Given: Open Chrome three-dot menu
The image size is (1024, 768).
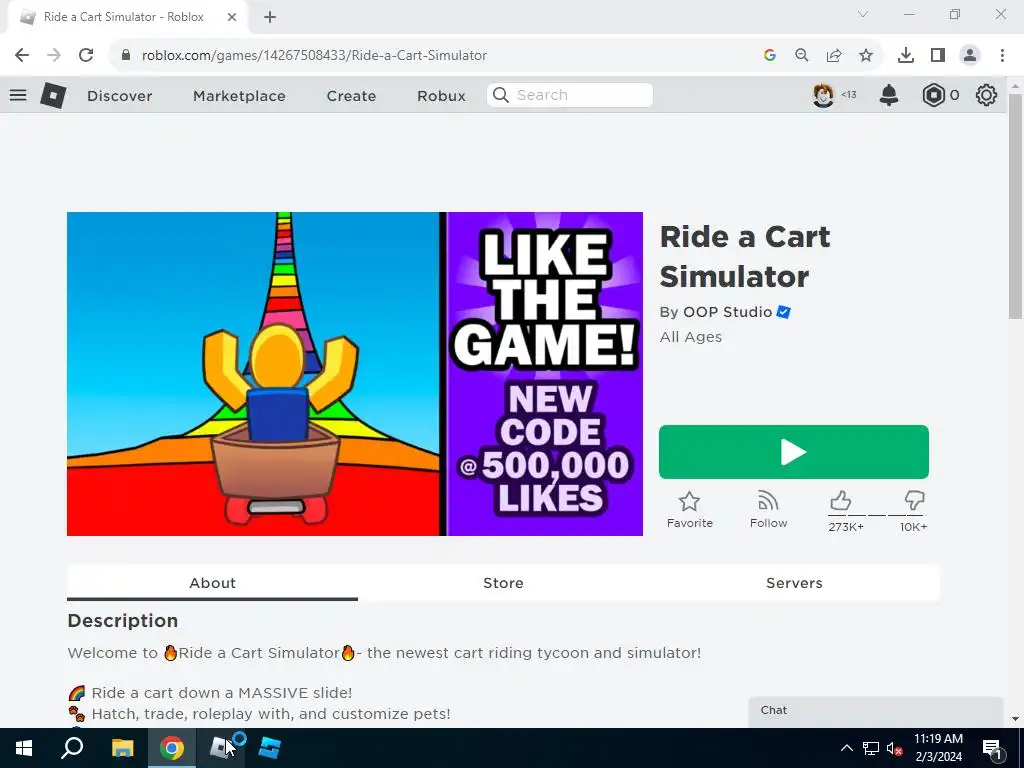Looking at the screenshot, I should pos(1002,56).
